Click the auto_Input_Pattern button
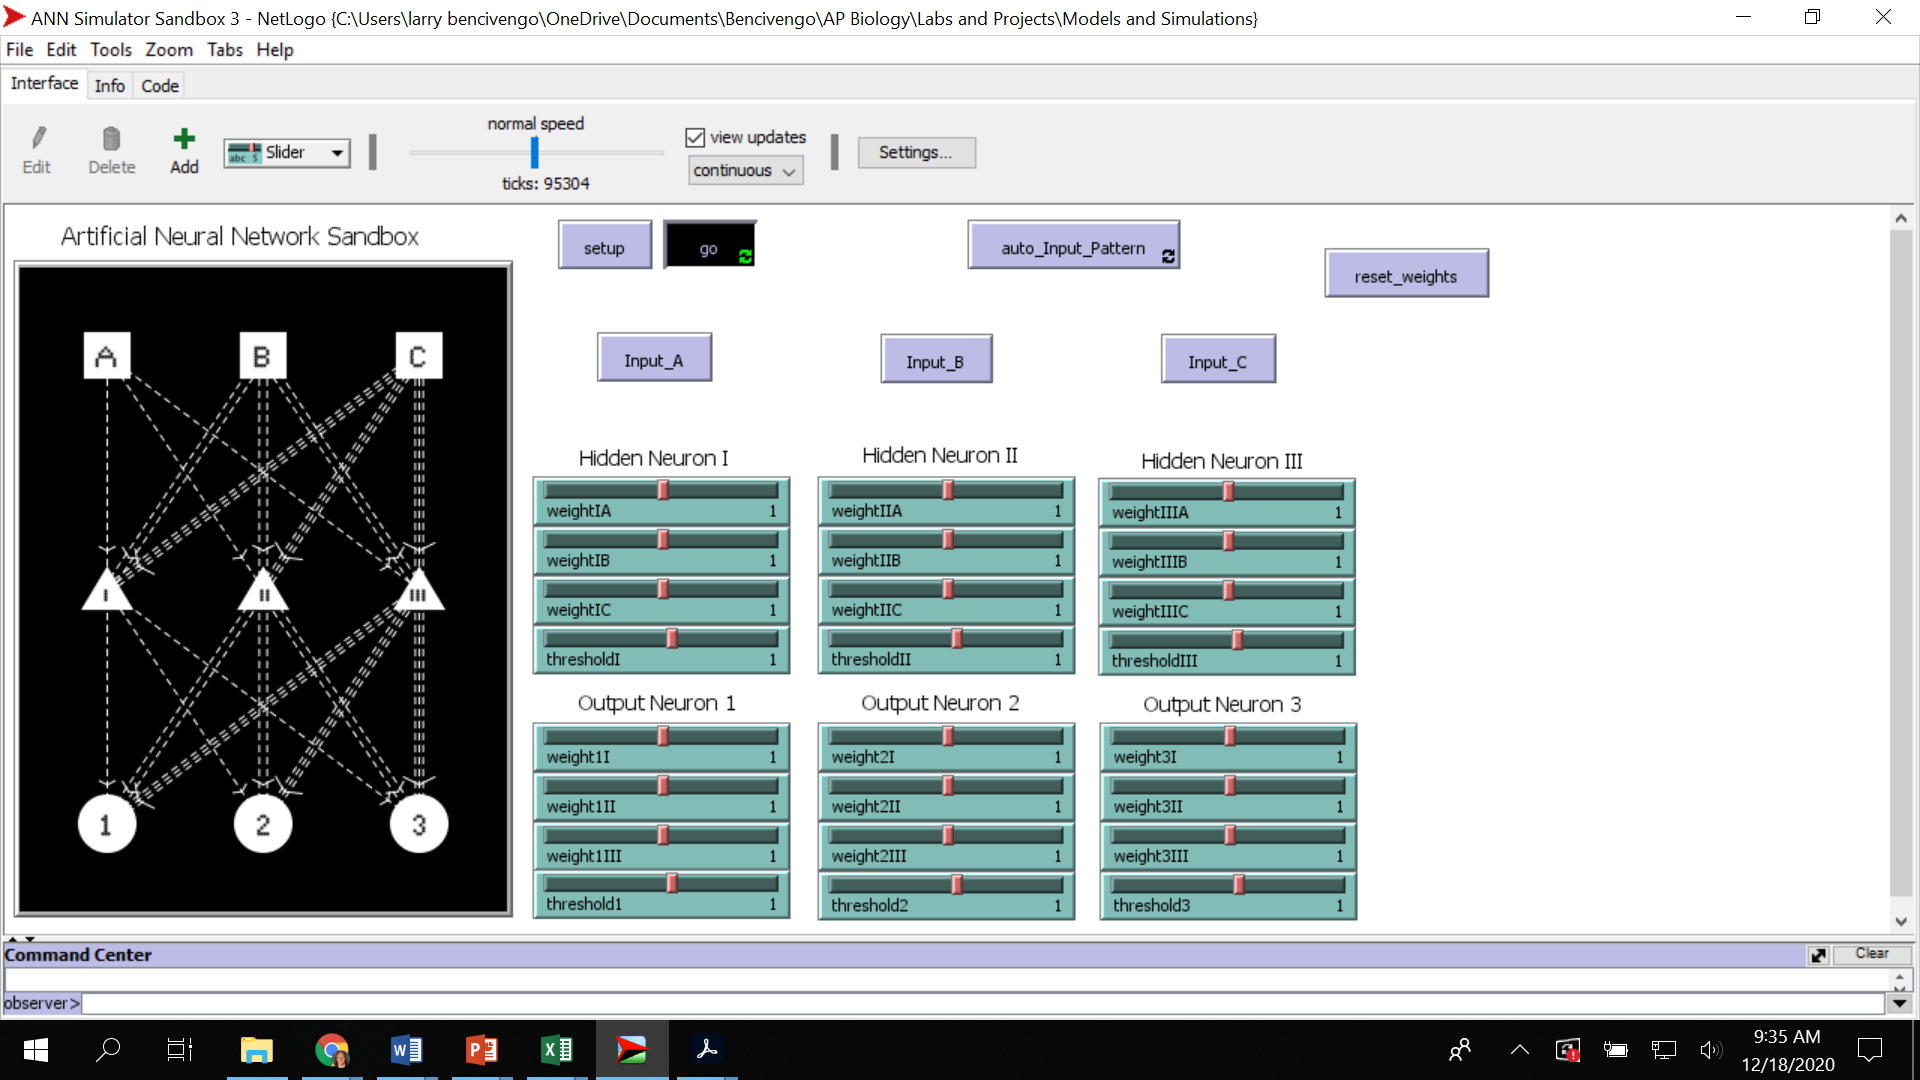1920x1080 pixels. 1071,248
